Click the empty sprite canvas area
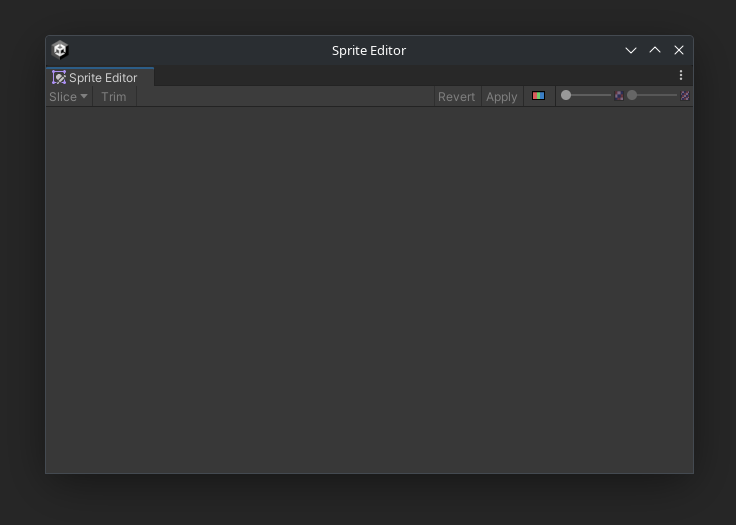The image size is (736, 525). 369,290
